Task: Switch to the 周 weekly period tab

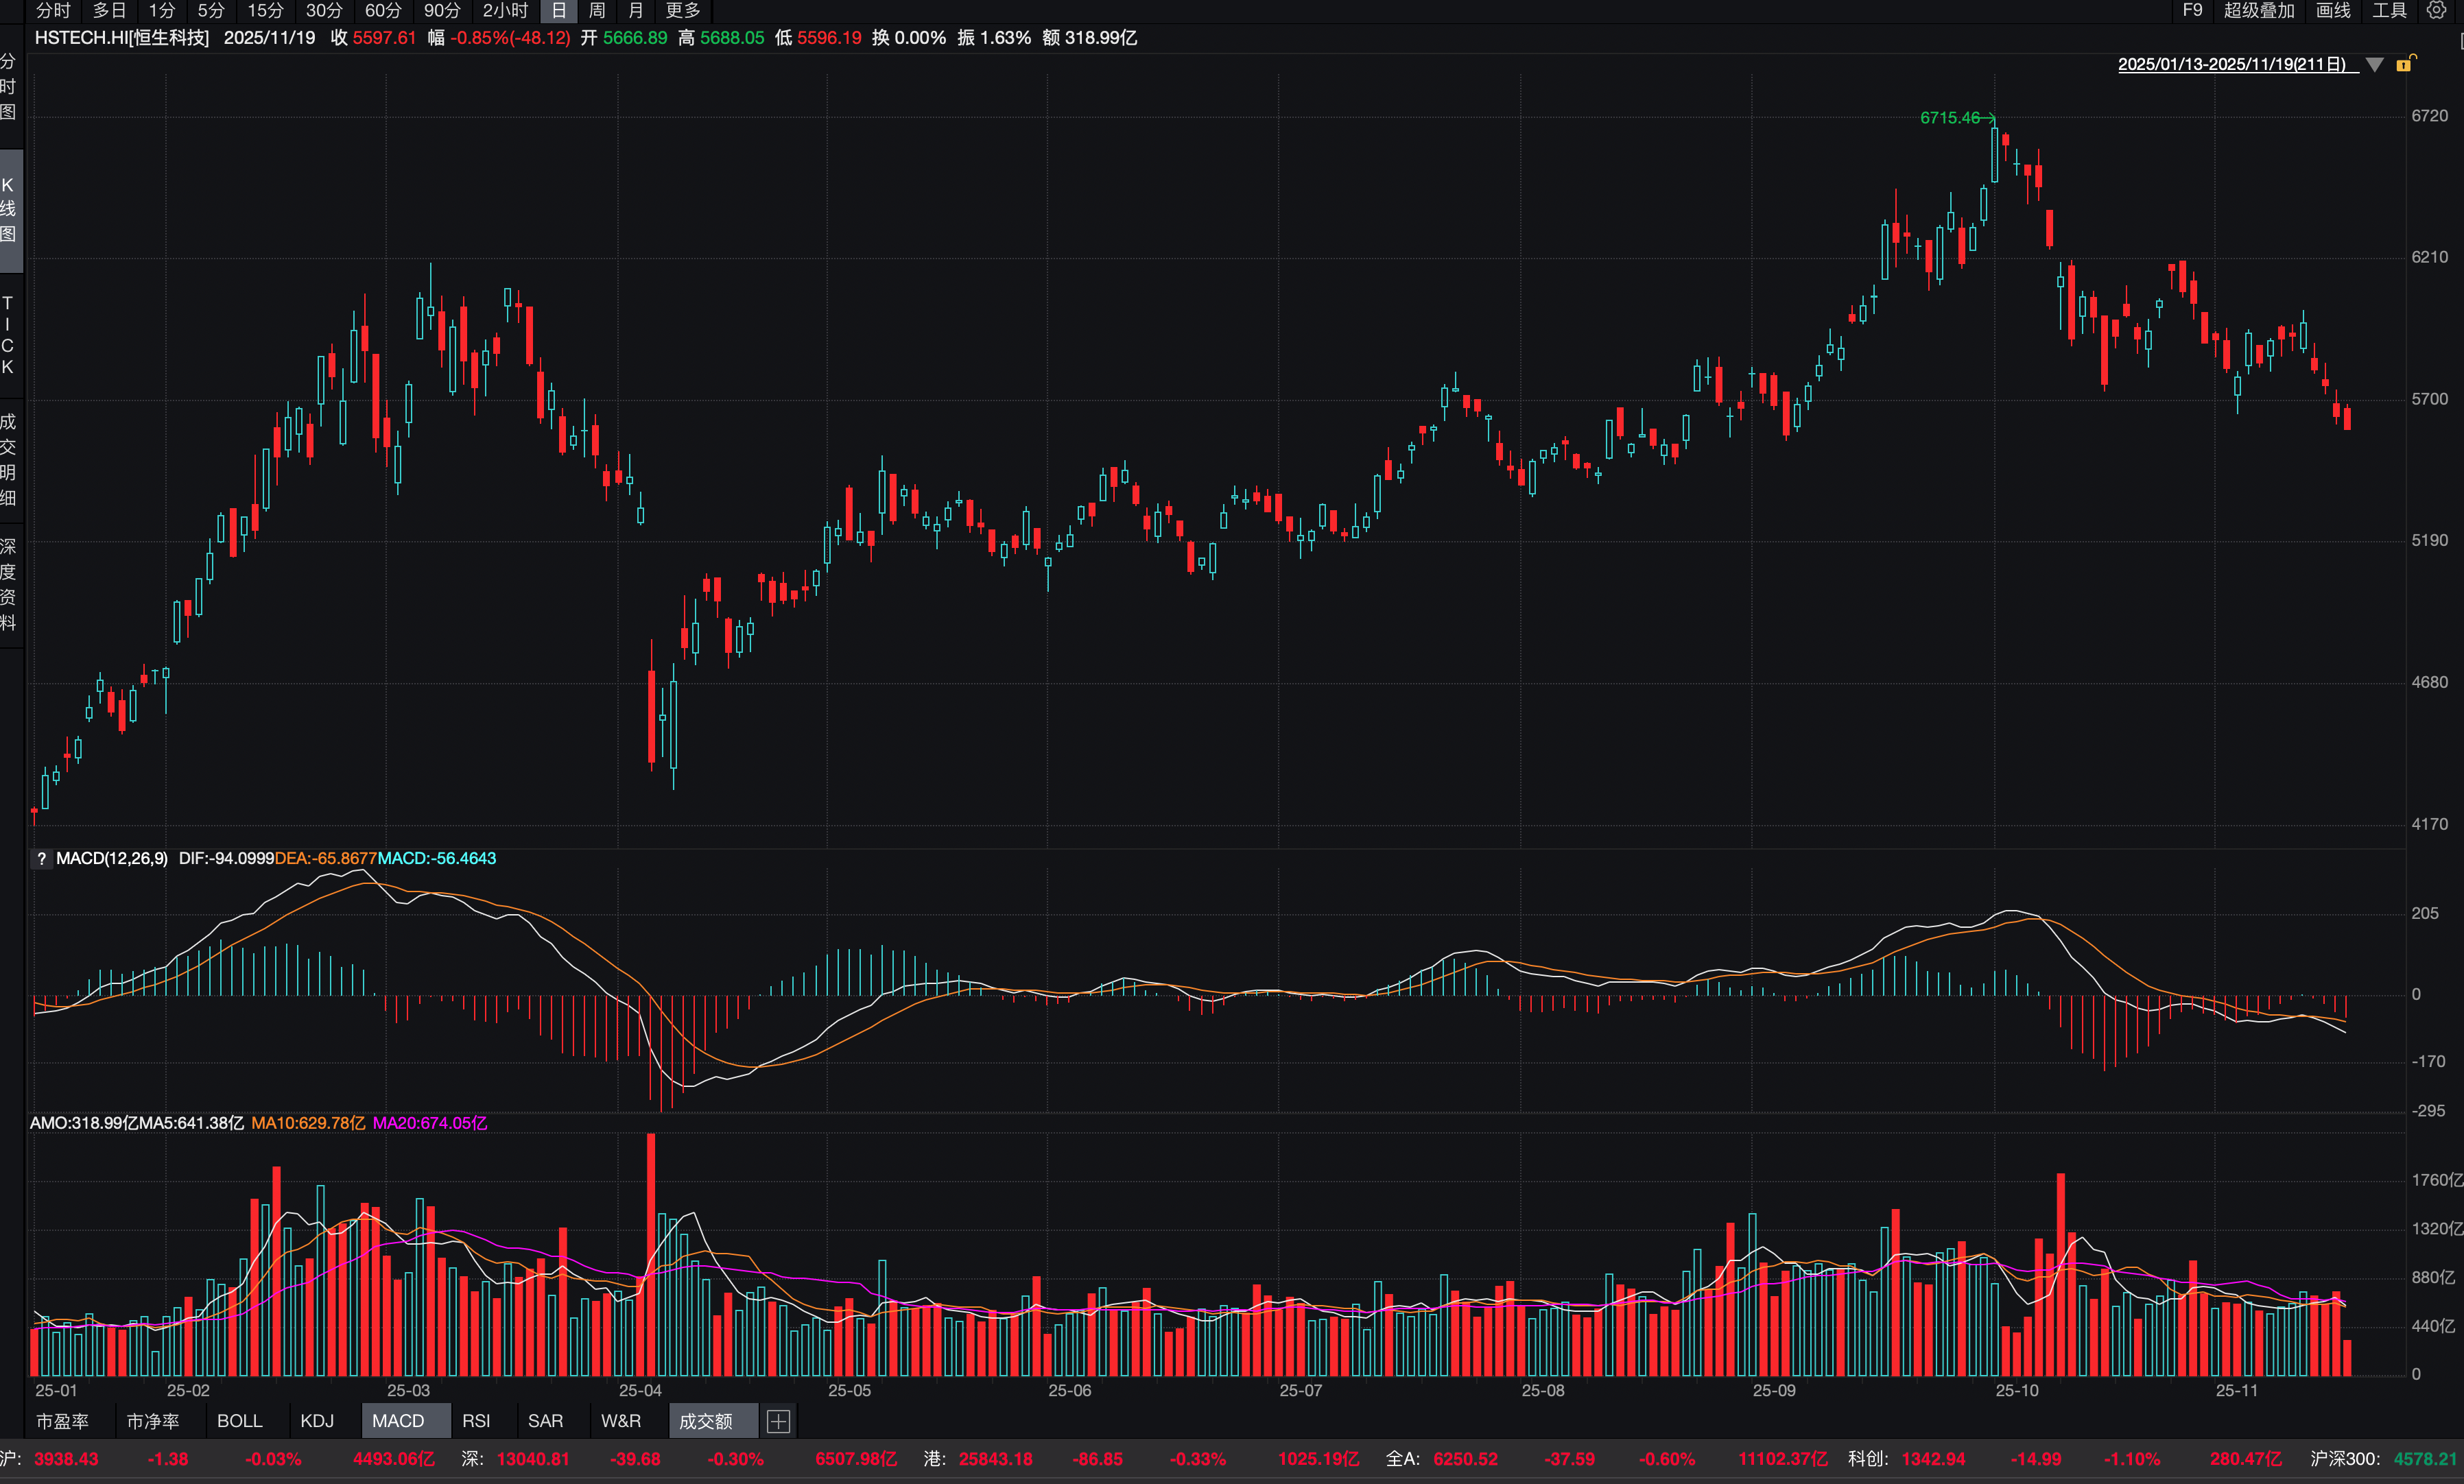Action: (x=597, y=10)
